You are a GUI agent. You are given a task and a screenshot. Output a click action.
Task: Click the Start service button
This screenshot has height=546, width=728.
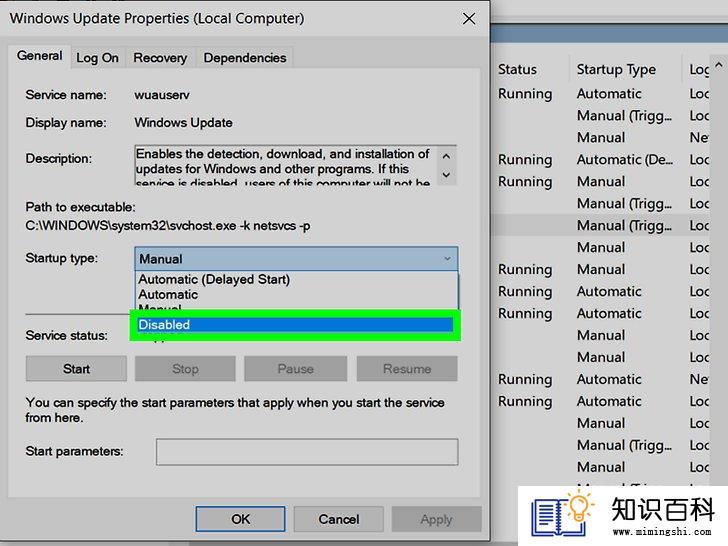pyautogui.click(x=76, y=369)
